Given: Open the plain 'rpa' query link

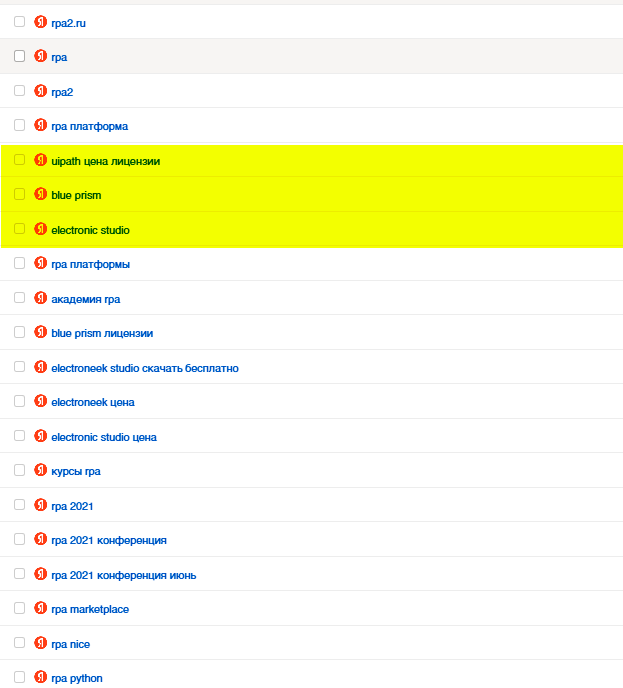Looking at the screenshot, I should pos(59,58).
